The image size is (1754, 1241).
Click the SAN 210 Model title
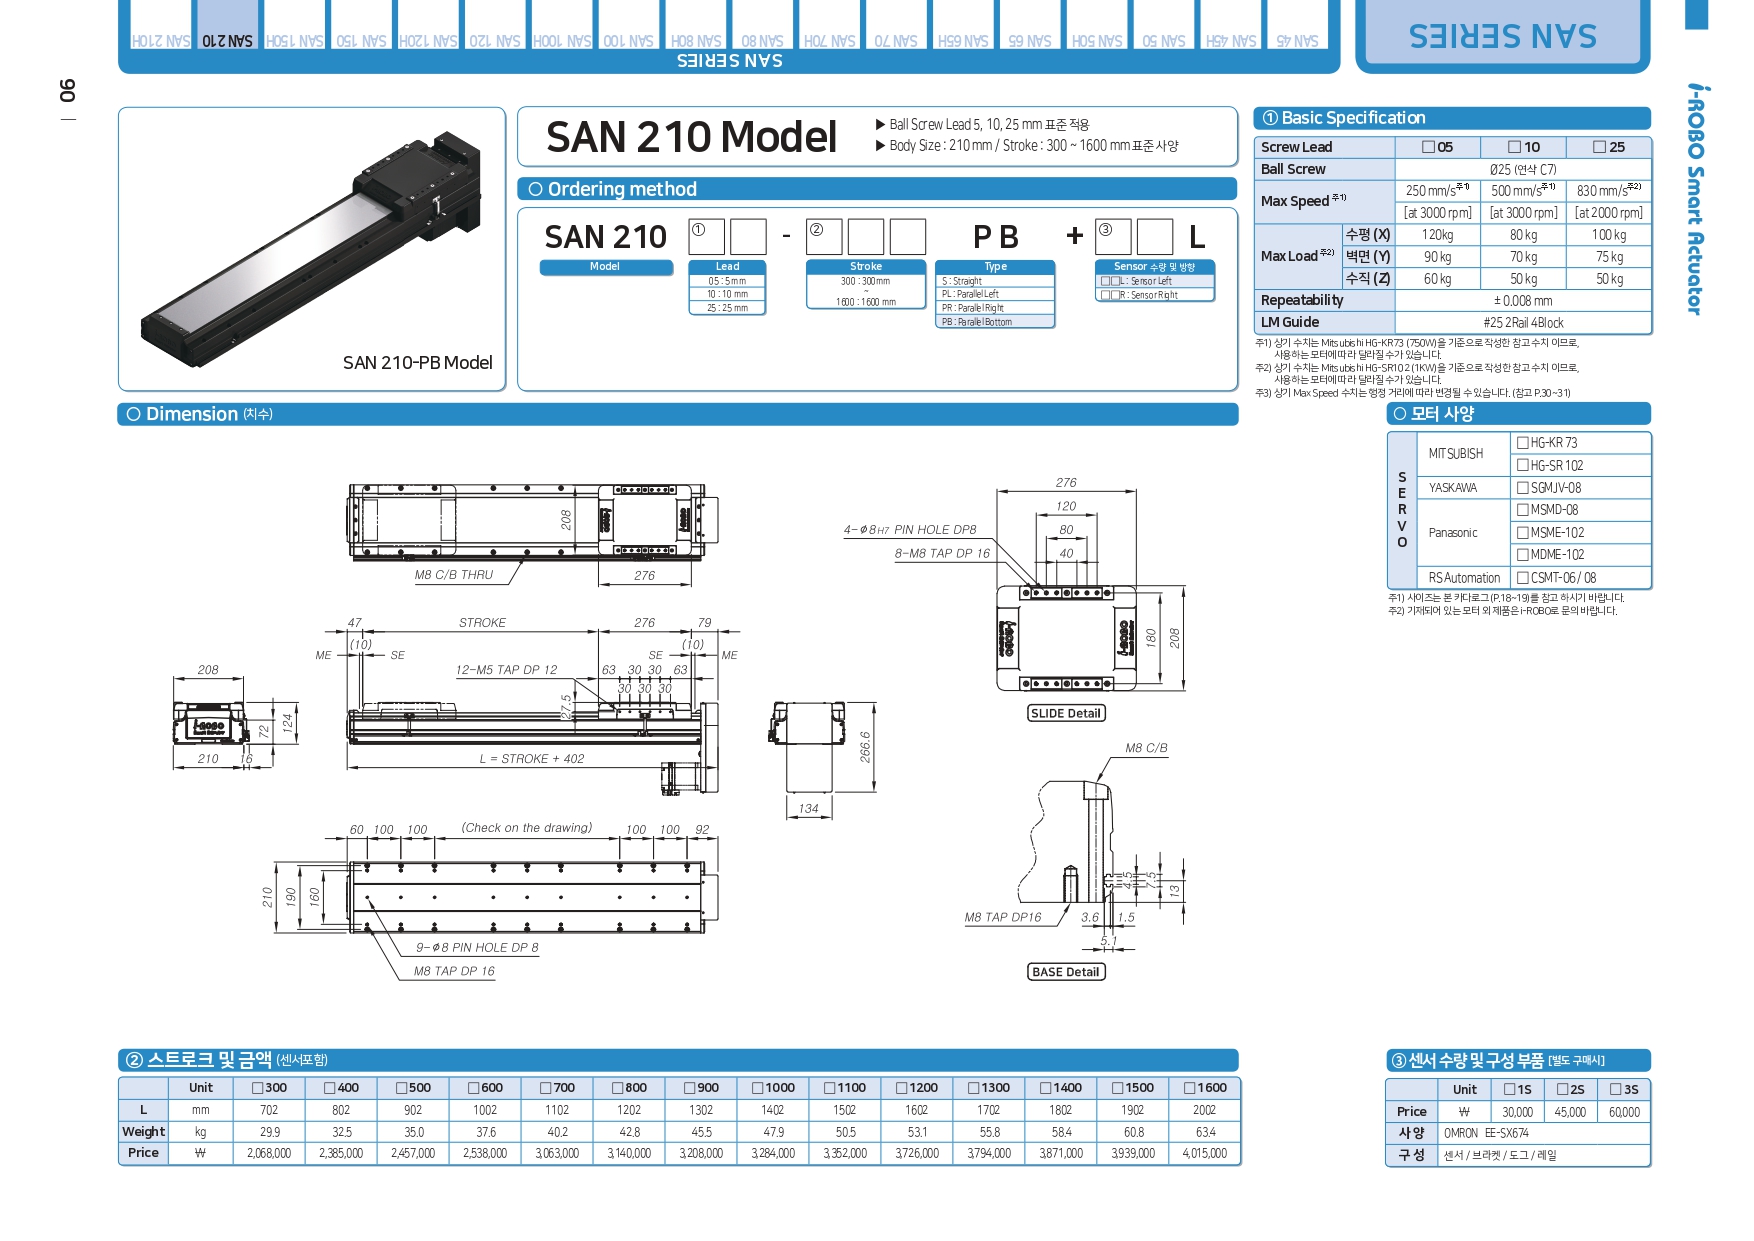pos(691,137)
